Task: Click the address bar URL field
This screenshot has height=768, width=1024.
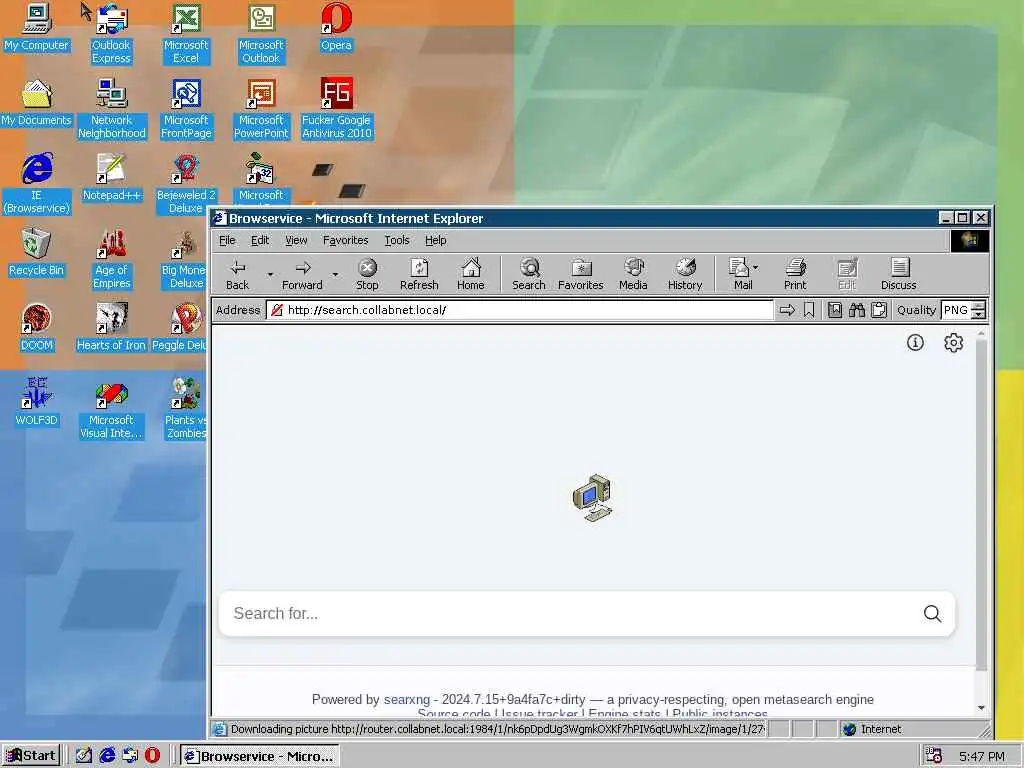Action: [520, 310]
